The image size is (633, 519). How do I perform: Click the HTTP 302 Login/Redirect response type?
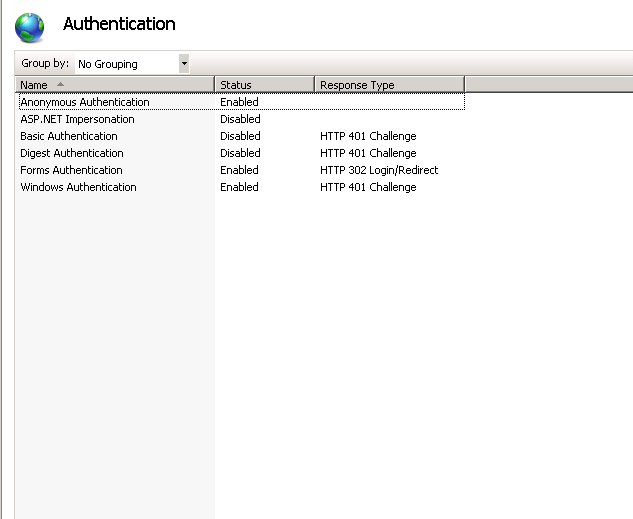[379, 170]
